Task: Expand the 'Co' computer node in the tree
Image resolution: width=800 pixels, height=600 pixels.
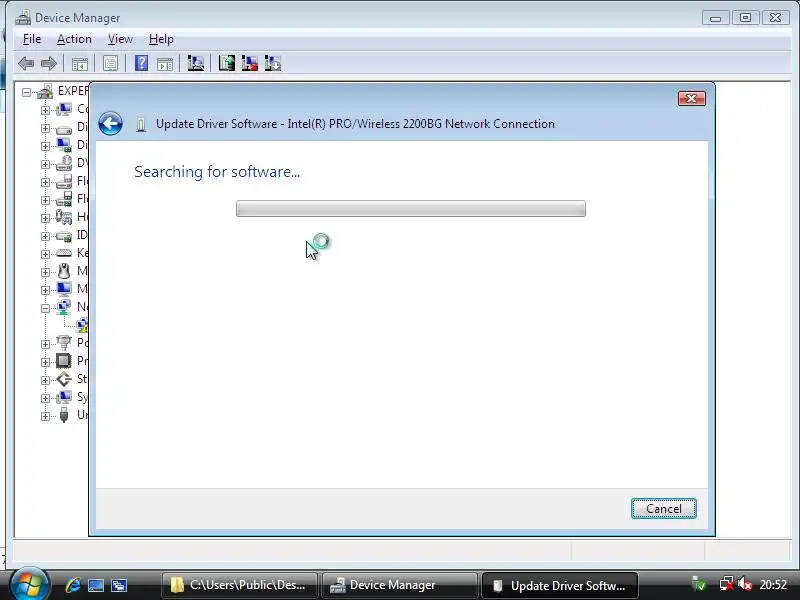Action: click(x=45, y=110)
